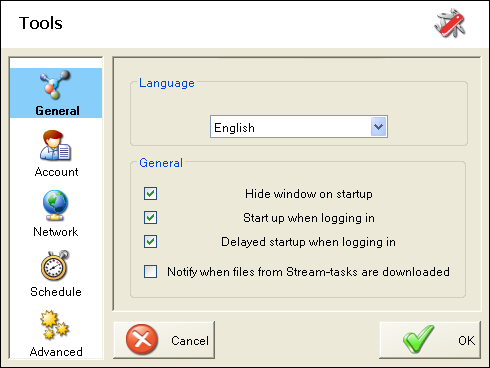
Task: Click the Hide window on startup label
Action: pos(309,194)
